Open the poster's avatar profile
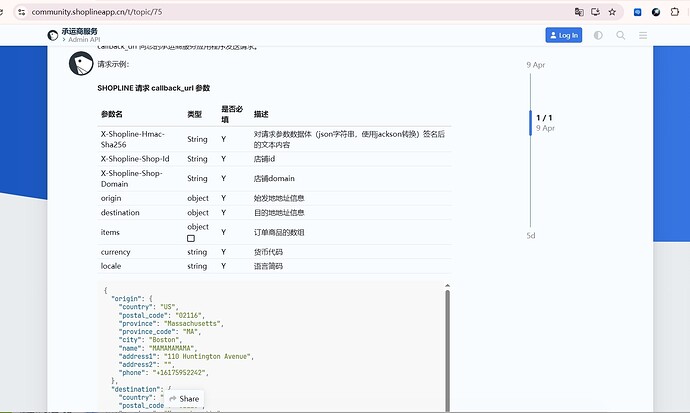Image resolution: width=690 pixels, height=413 pixels. 81,63
